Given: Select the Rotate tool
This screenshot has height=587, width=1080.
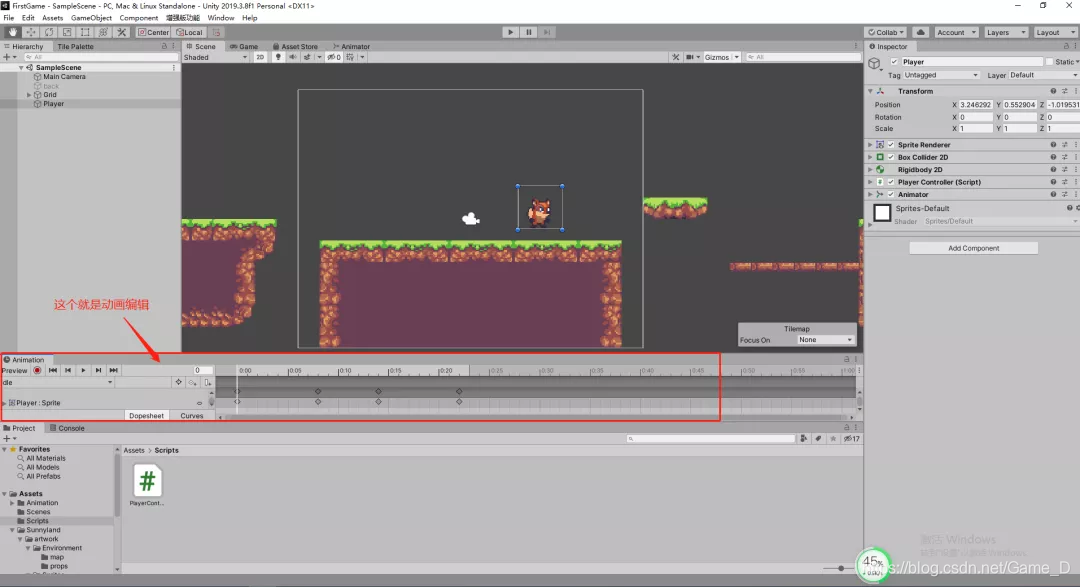Looking at the screenshot, I should pyautogui.click(x=49, y=32).
